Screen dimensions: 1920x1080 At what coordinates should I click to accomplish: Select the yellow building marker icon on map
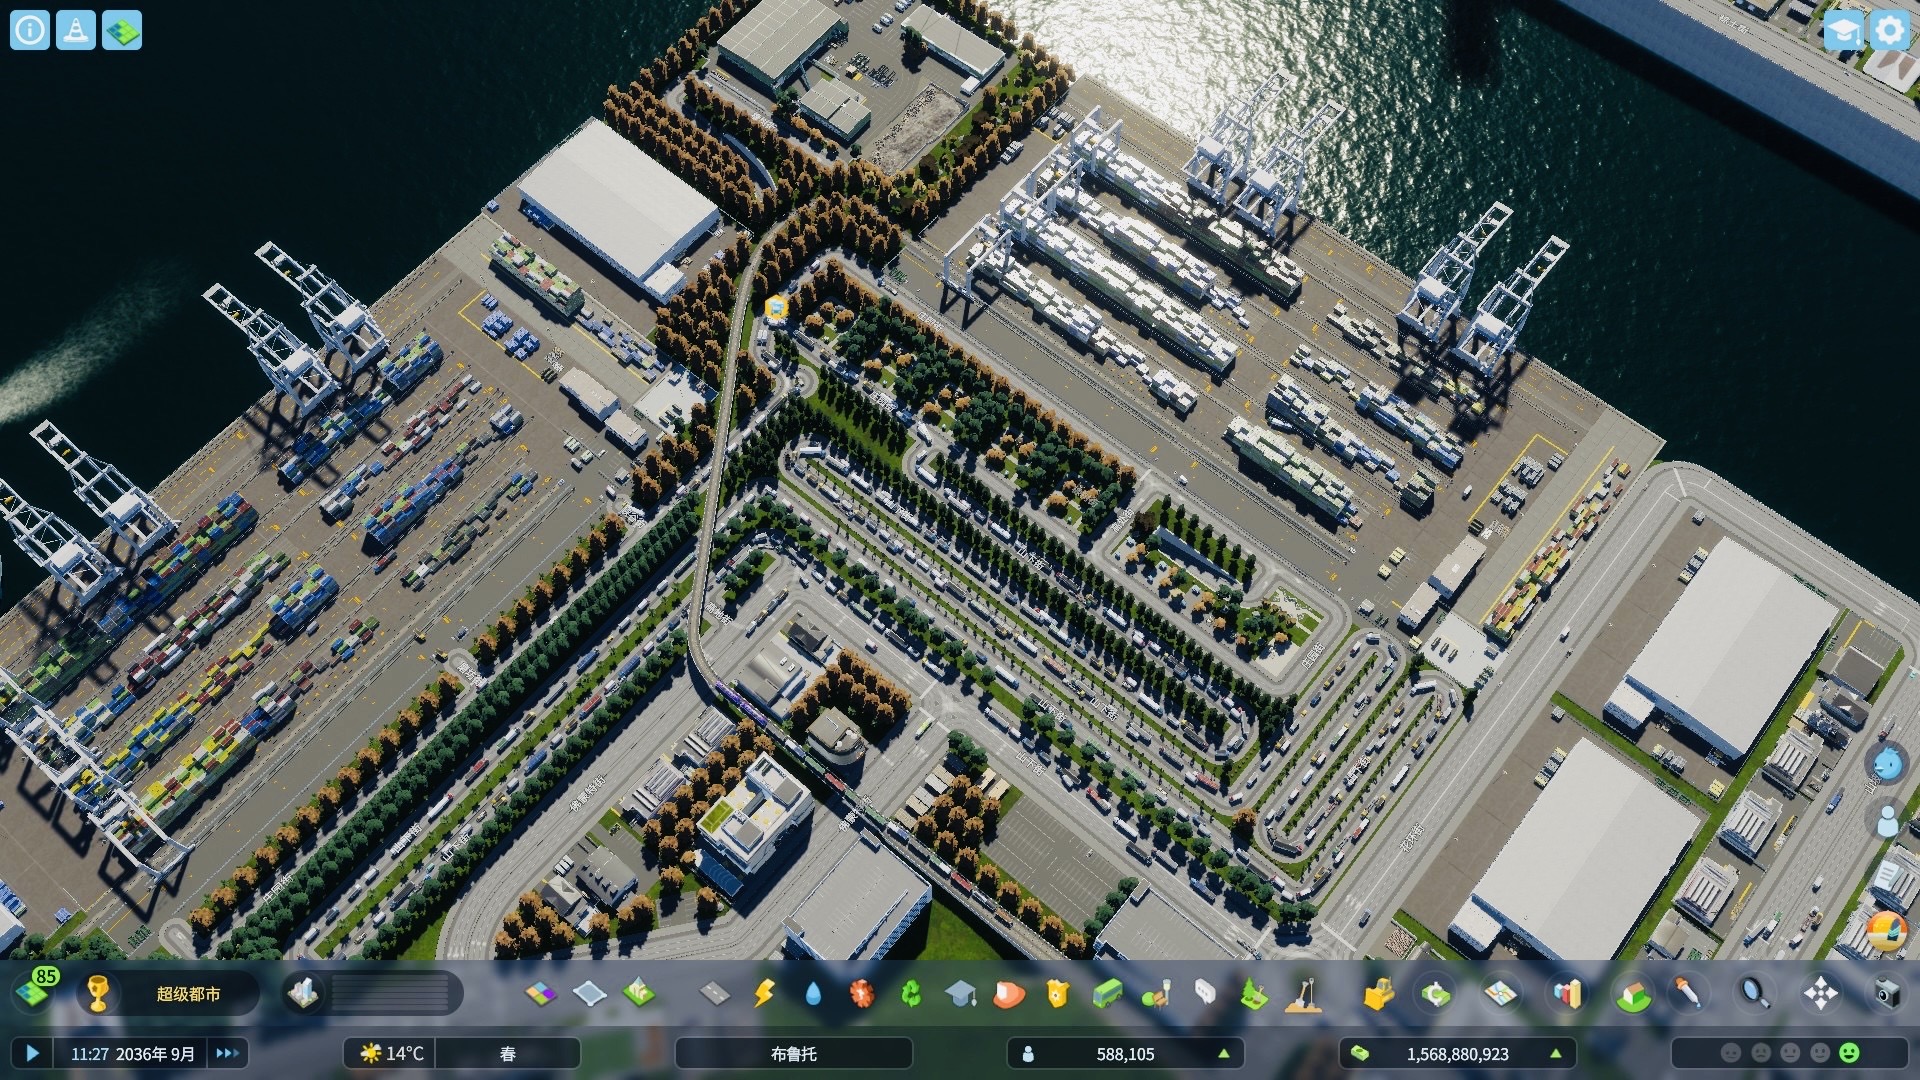coord(776,307)
